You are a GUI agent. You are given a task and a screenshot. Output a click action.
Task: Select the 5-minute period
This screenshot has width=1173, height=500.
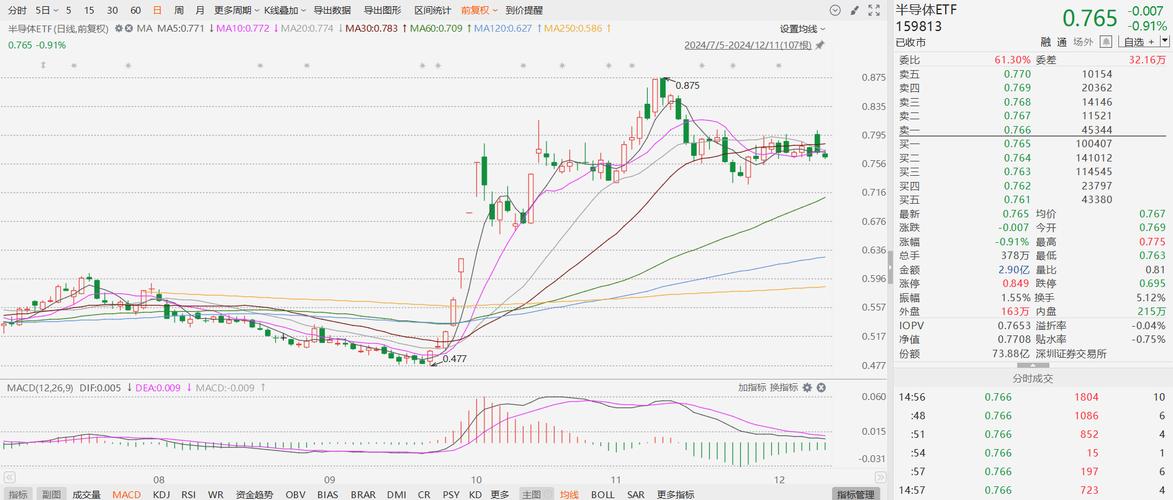tap(69, 10)
